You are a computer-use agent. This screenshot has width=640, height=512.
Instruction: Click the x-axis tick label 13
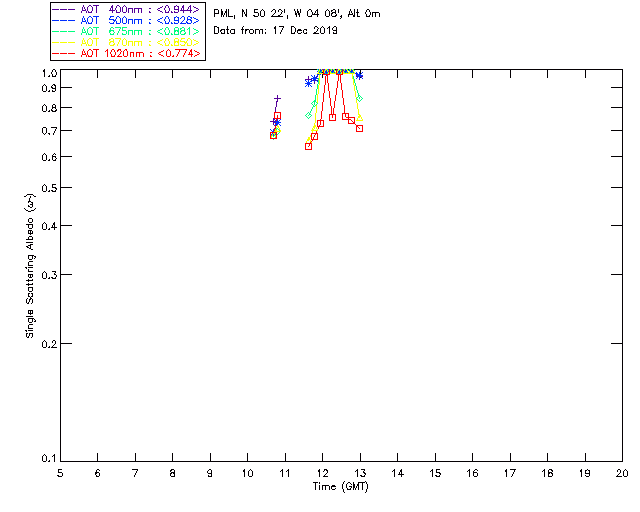click(x=360, y=473)
